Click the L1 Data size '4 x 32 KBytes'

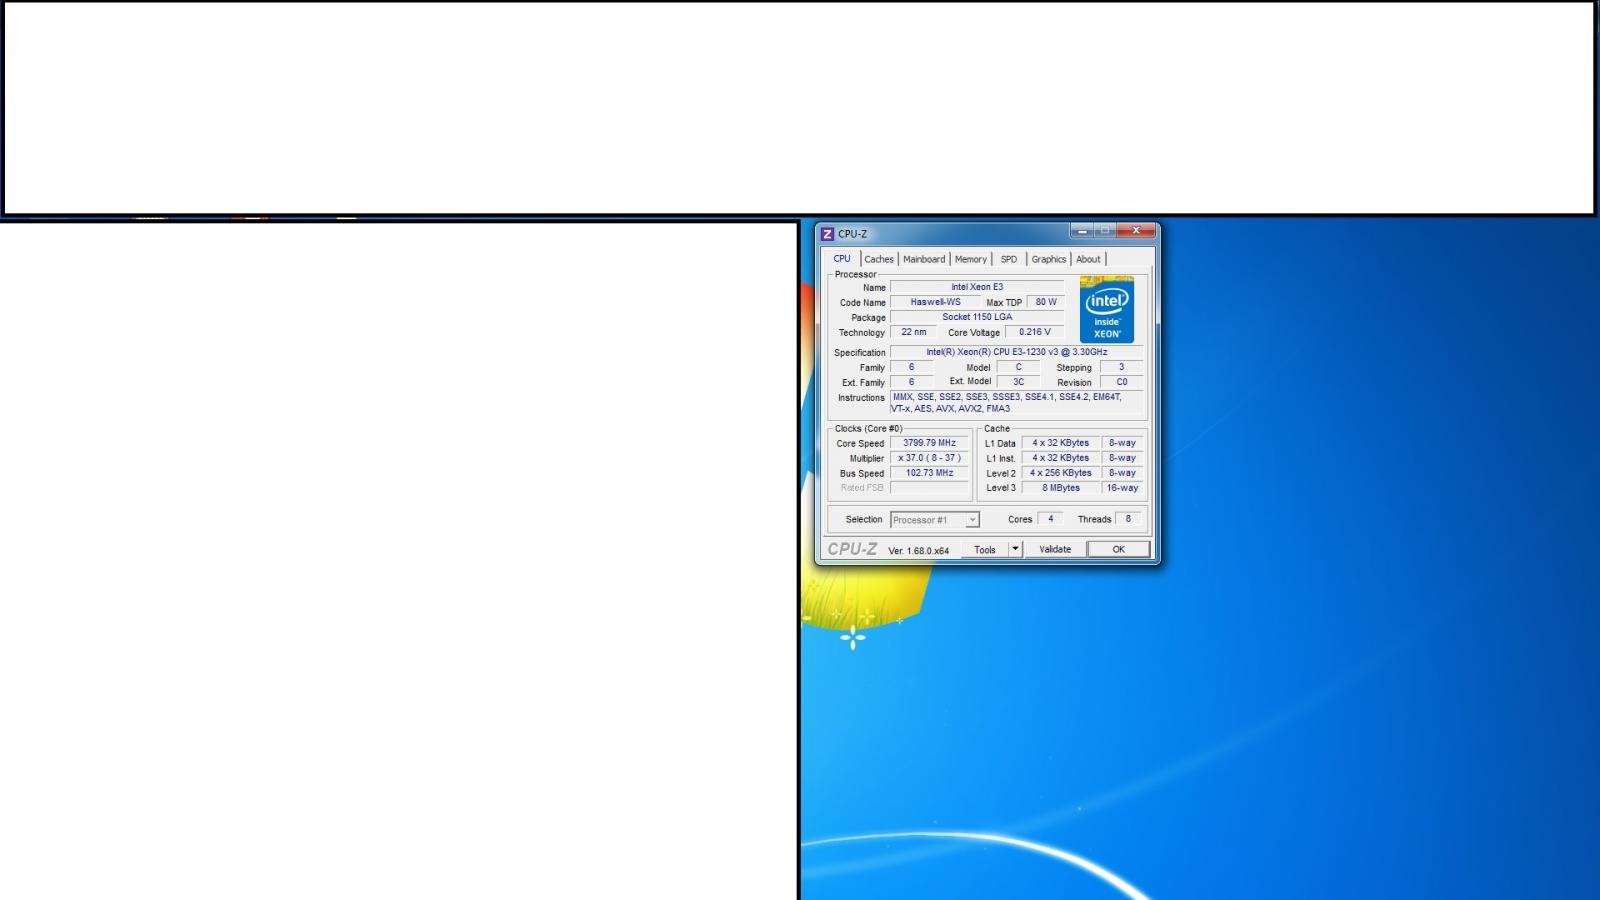coord(1060,443)
